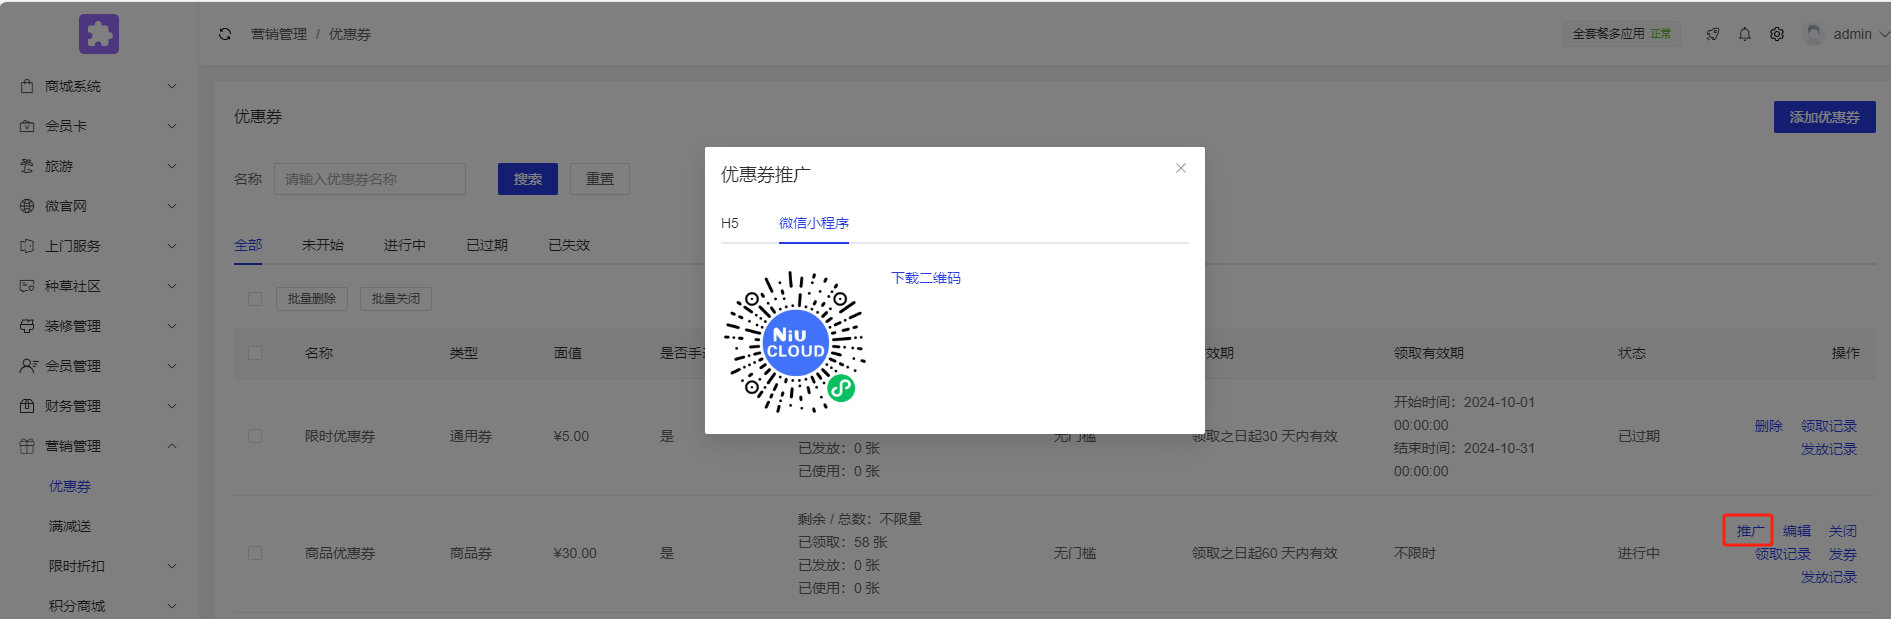Expand the 会员管理 menu chevron
This screenshot has width=1891, height=619.
click(172, 366)
